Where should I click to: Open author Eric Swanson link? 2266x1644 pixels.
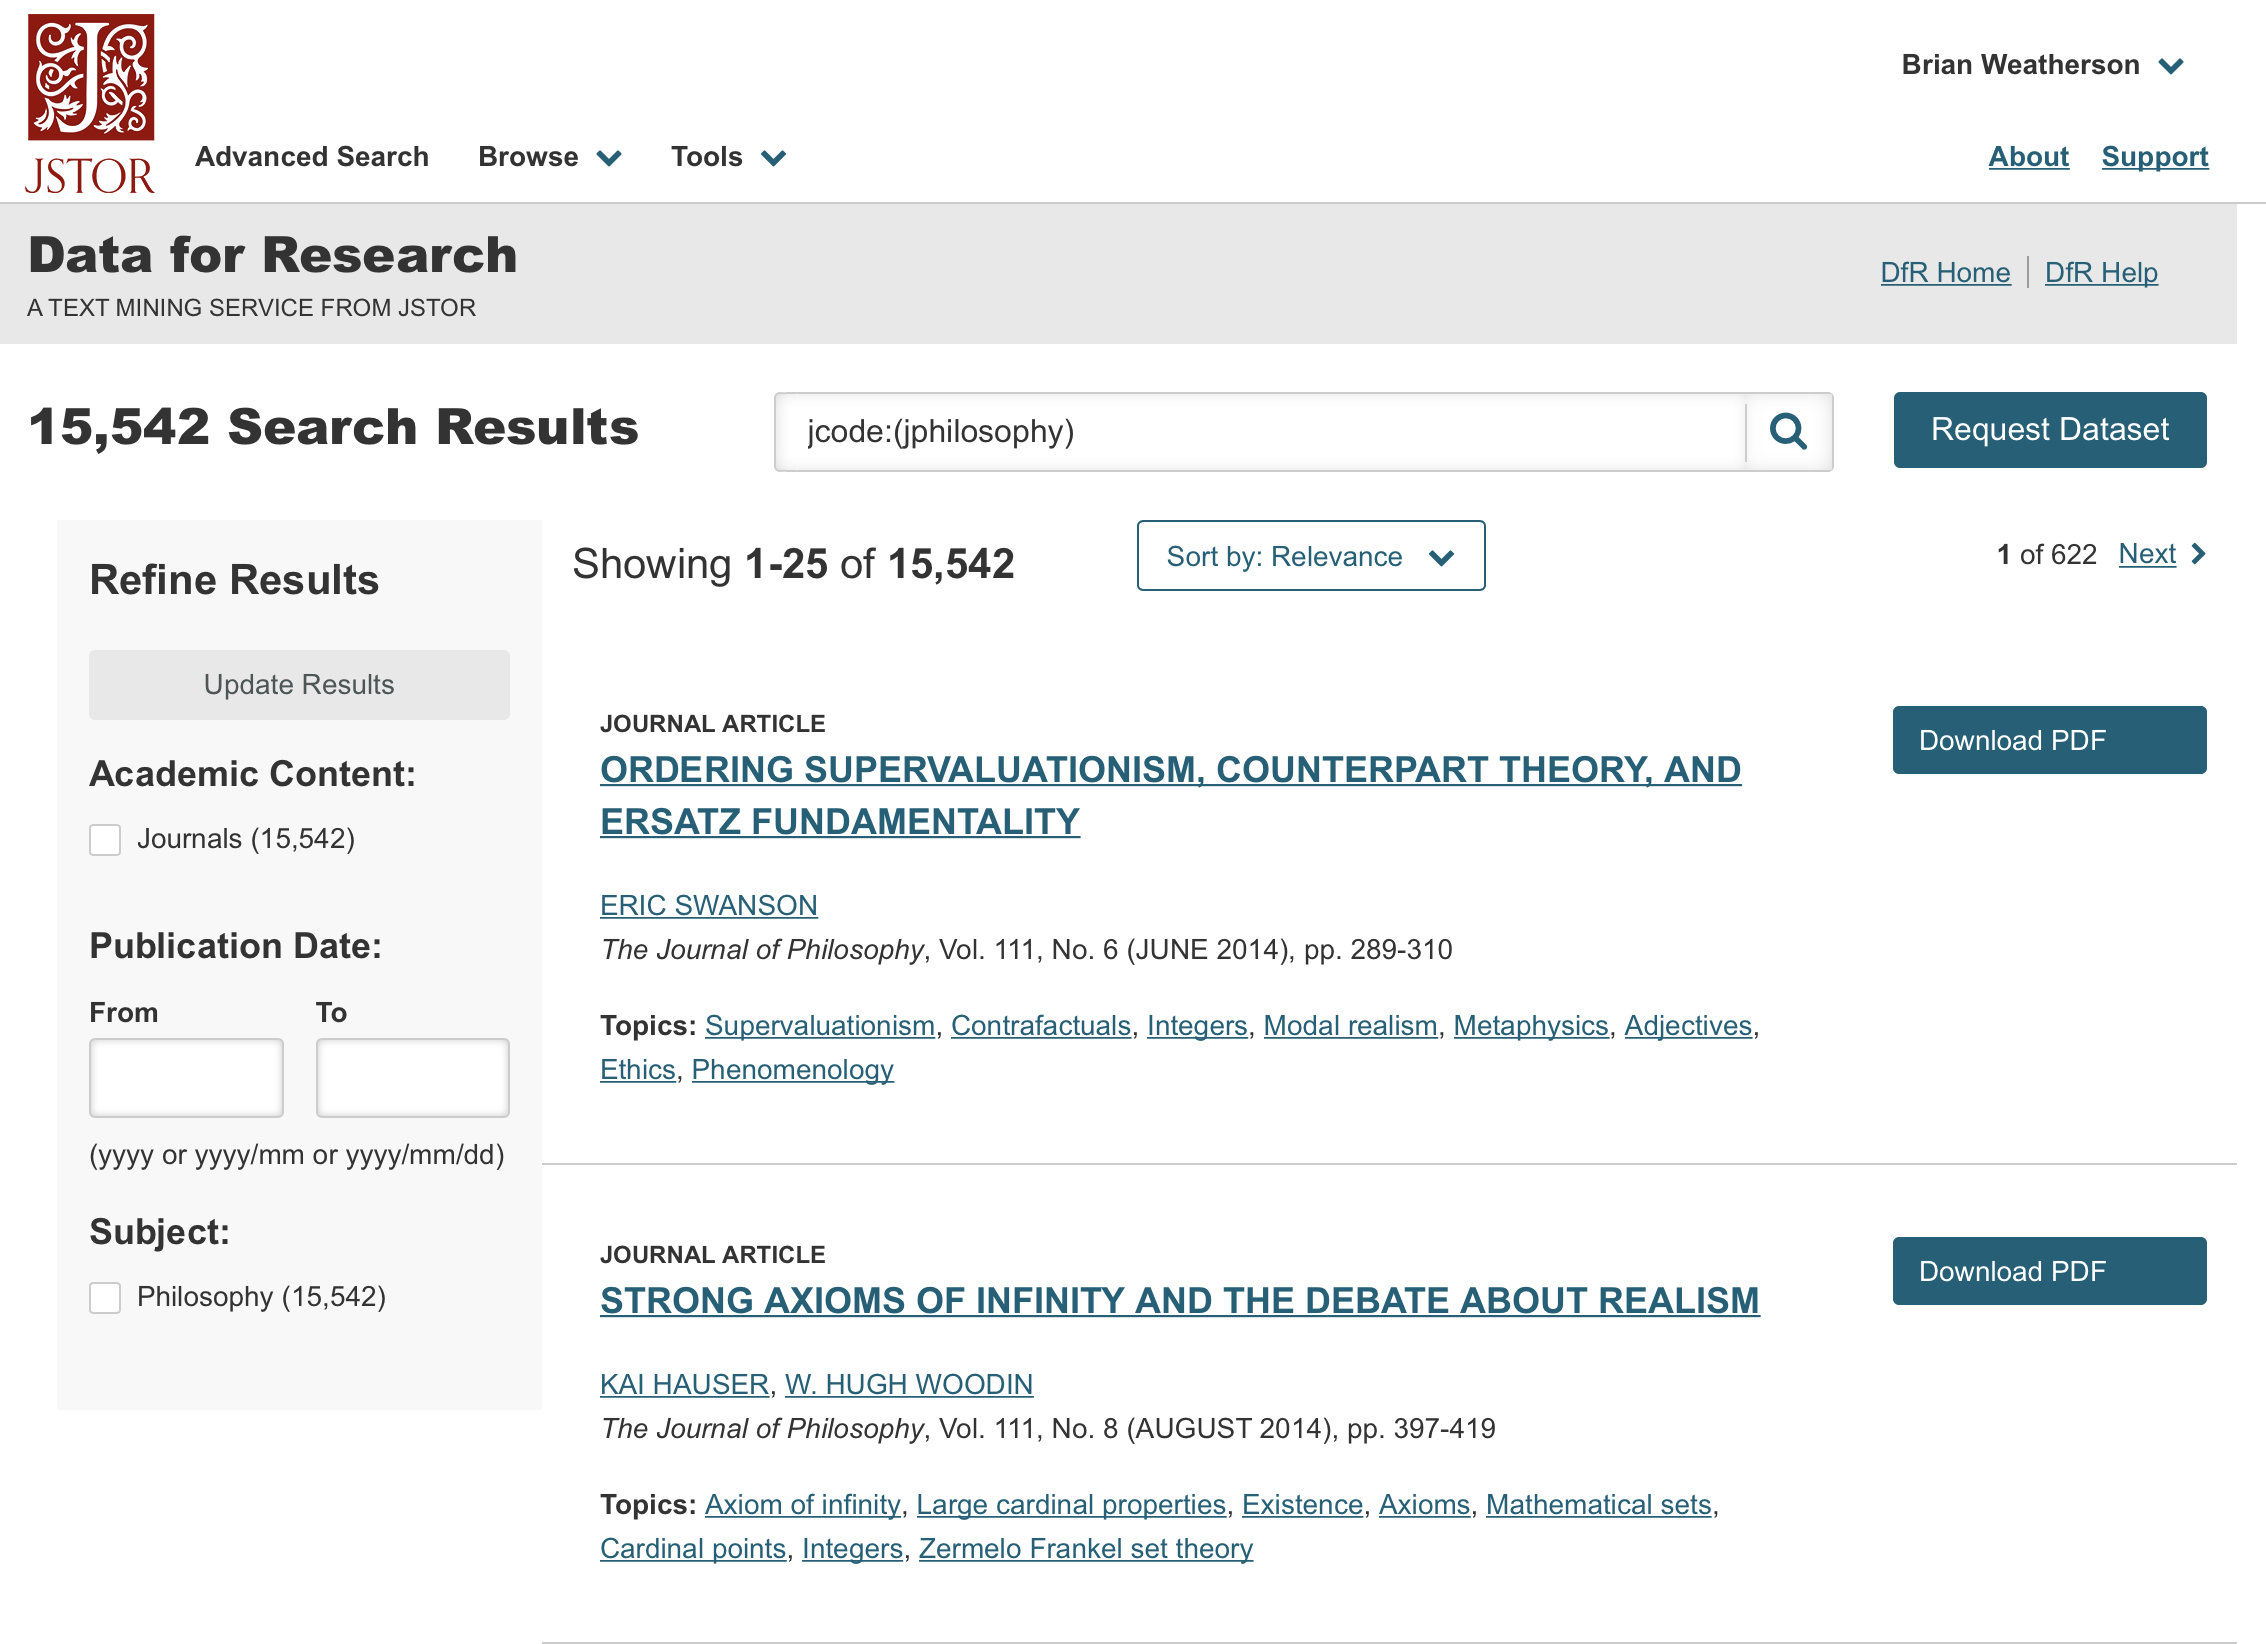pos(709,905)
